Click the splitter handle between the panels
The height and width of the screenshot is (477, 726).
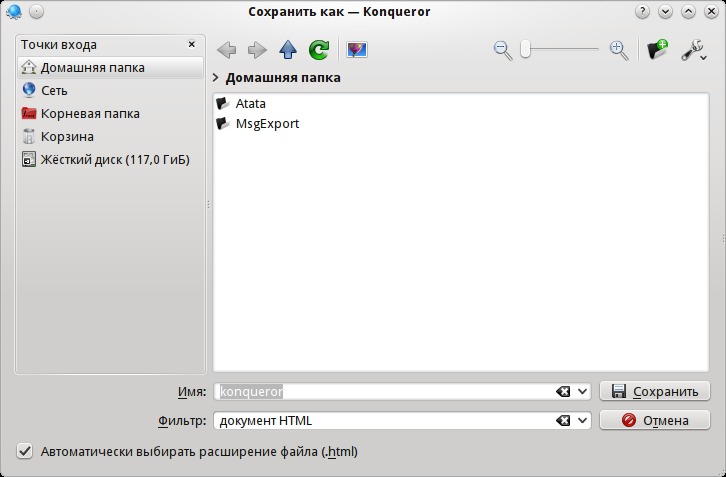pos(209,204)
